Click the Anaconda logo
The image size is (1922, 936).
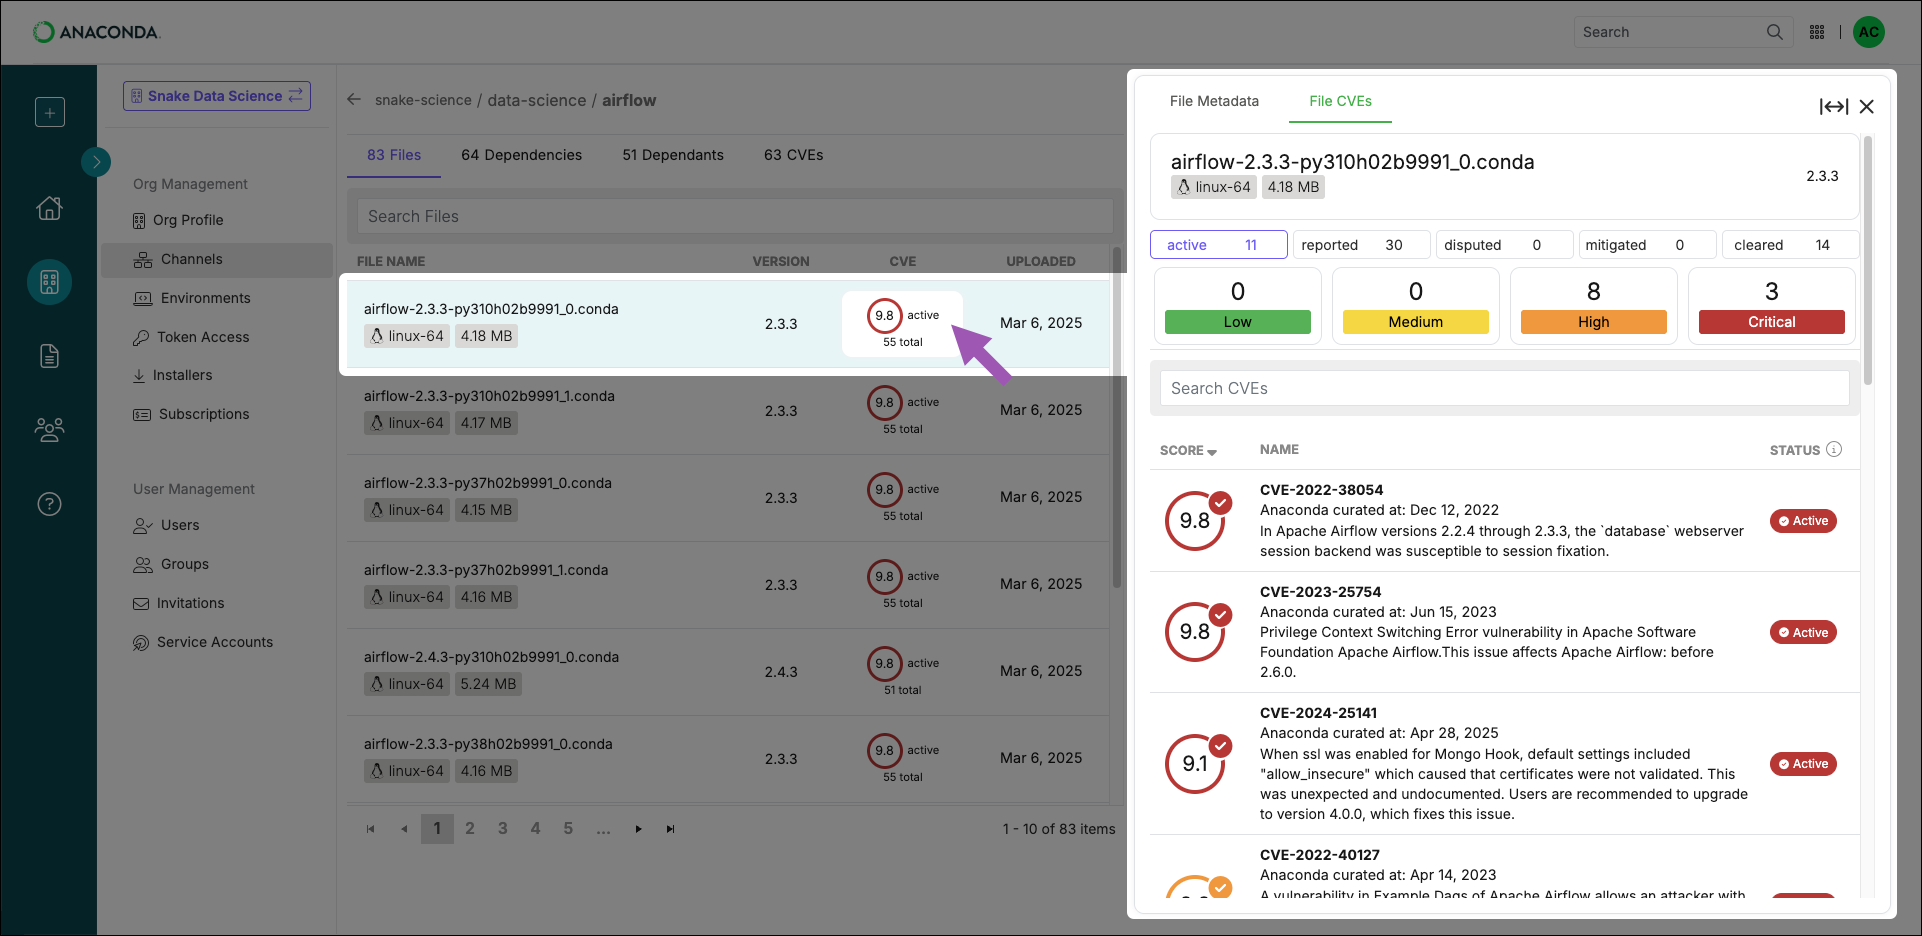click(96, 32)
